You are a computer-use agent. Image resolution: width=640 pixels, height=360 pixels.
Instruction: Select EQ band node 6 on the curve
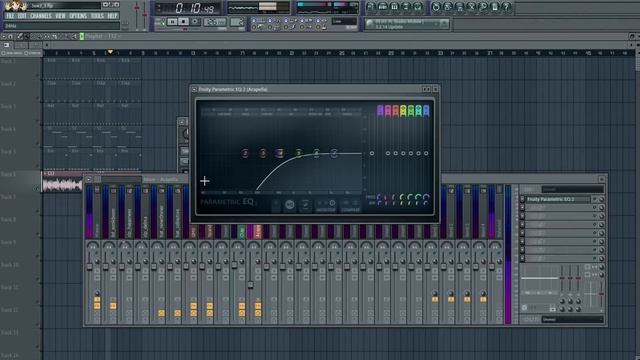click(316, 153)
